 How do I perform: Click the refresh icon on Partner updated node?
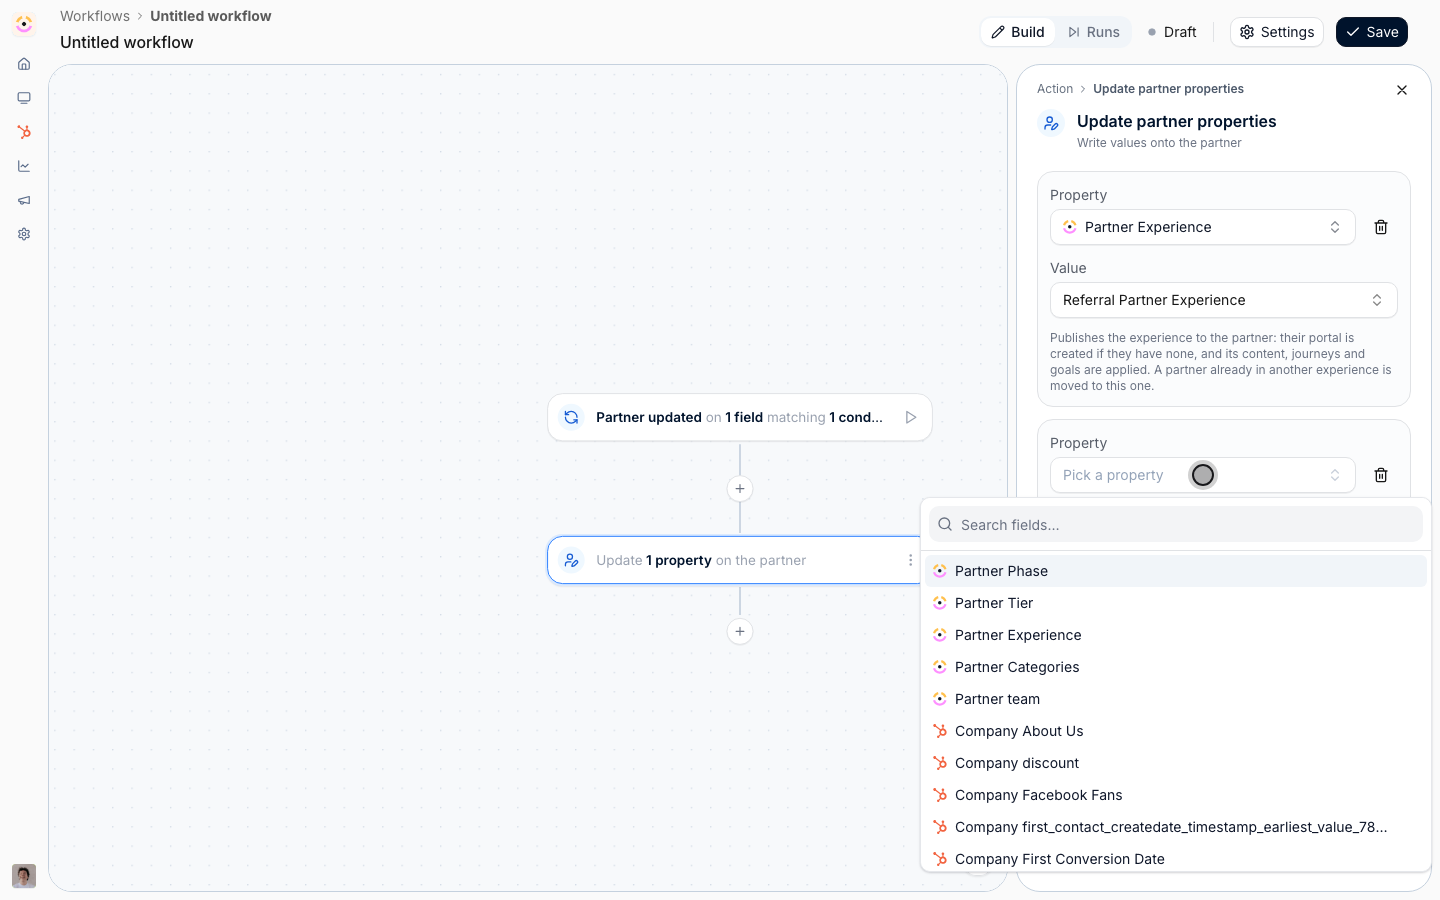(571, 417)
